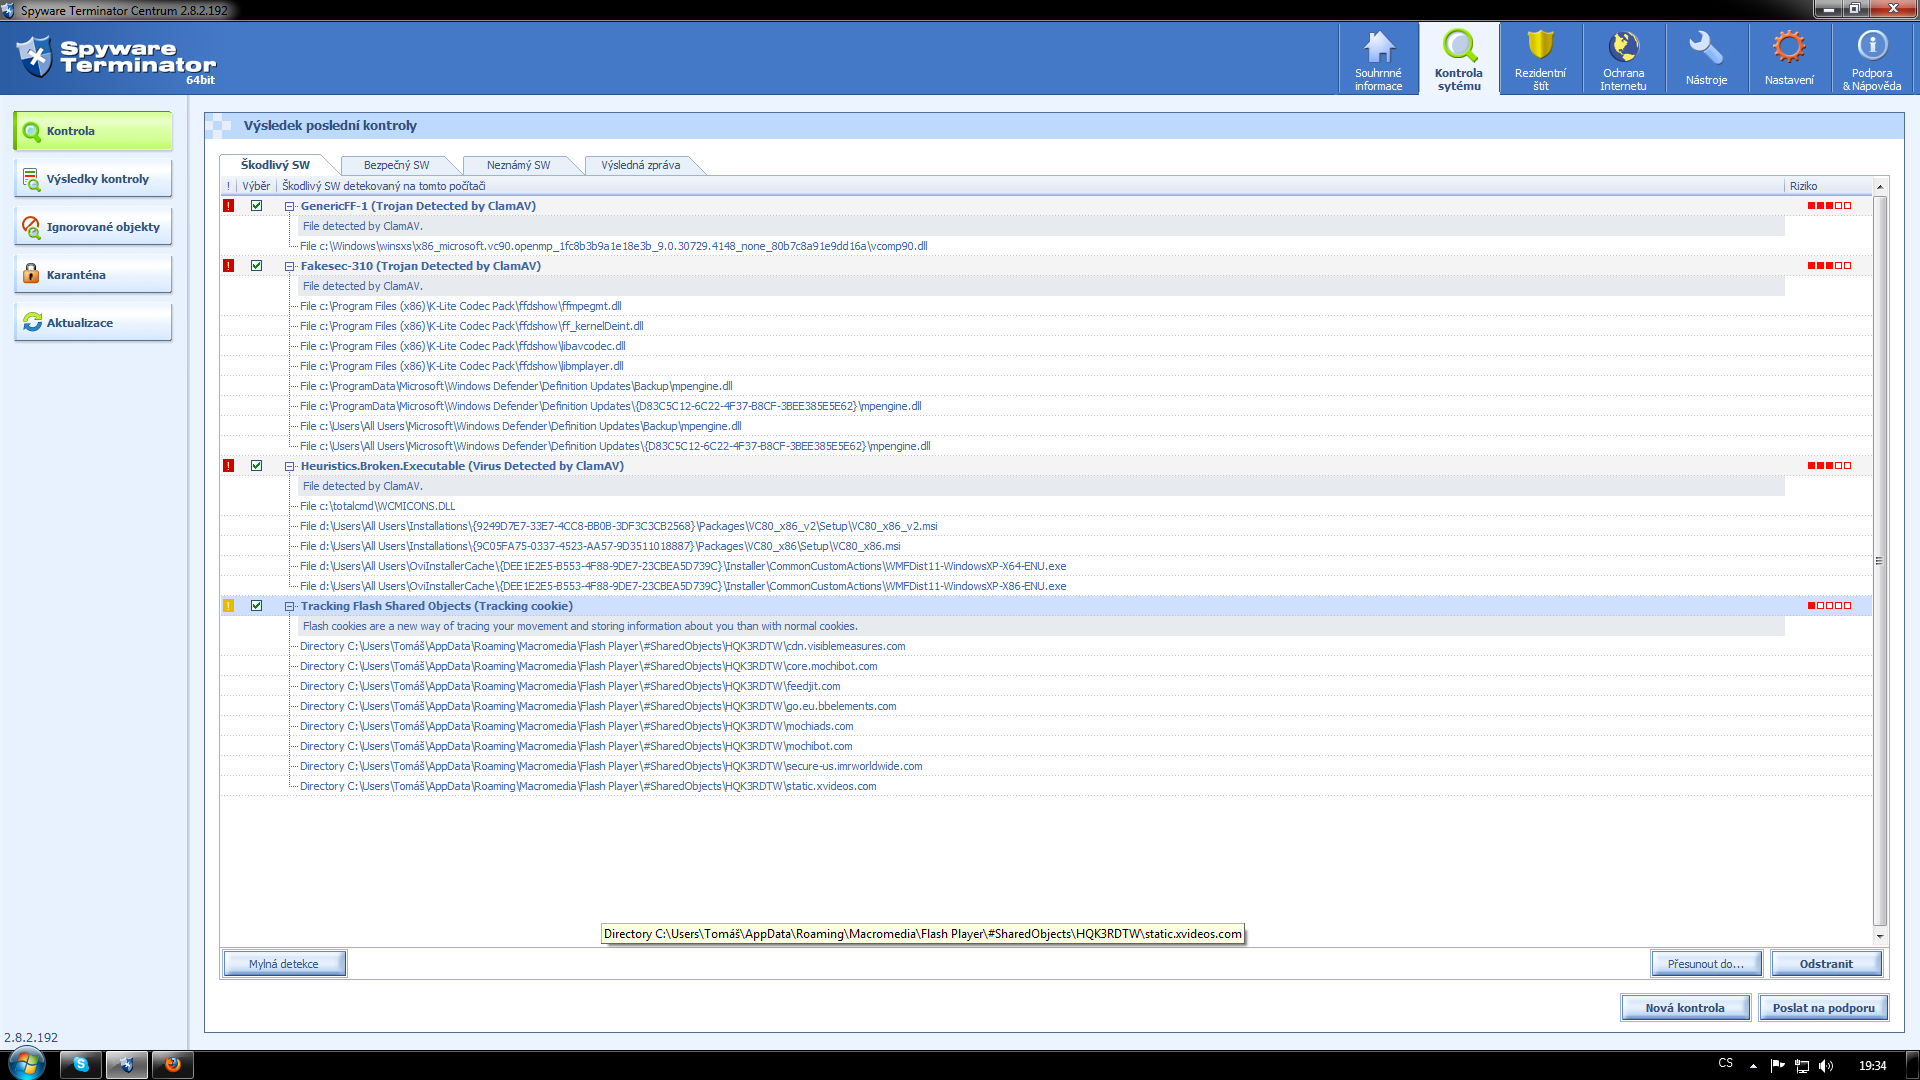The width and height of the screenshot is (1920, 1080).
Task: Collapse Fakesec-310 tree node
Action: (x=290, y=266)
